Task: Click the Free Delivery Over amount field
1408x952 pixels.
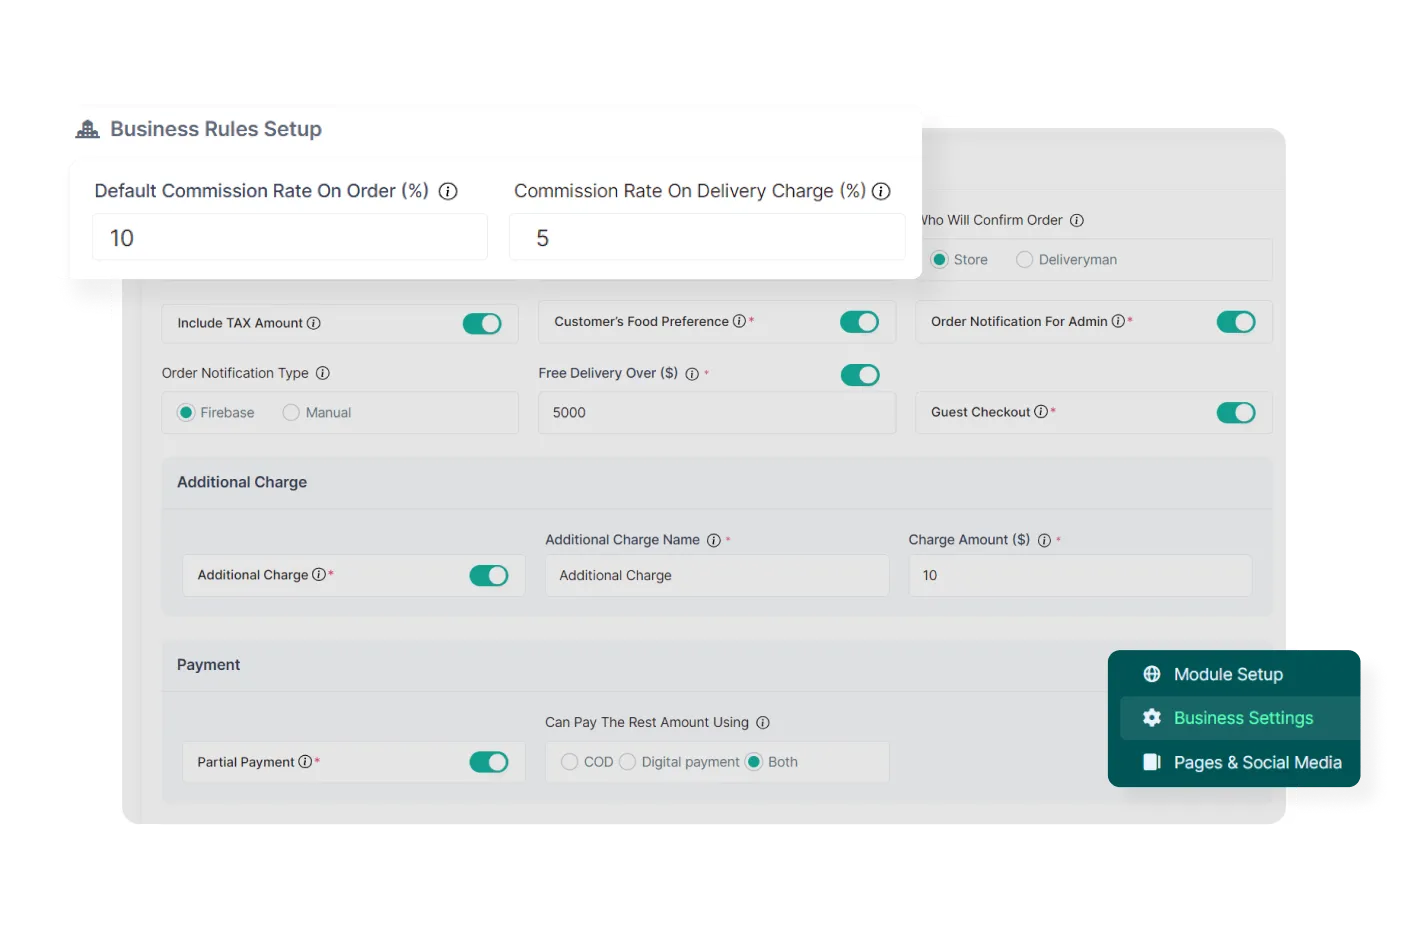Action: tap(716, 413)
